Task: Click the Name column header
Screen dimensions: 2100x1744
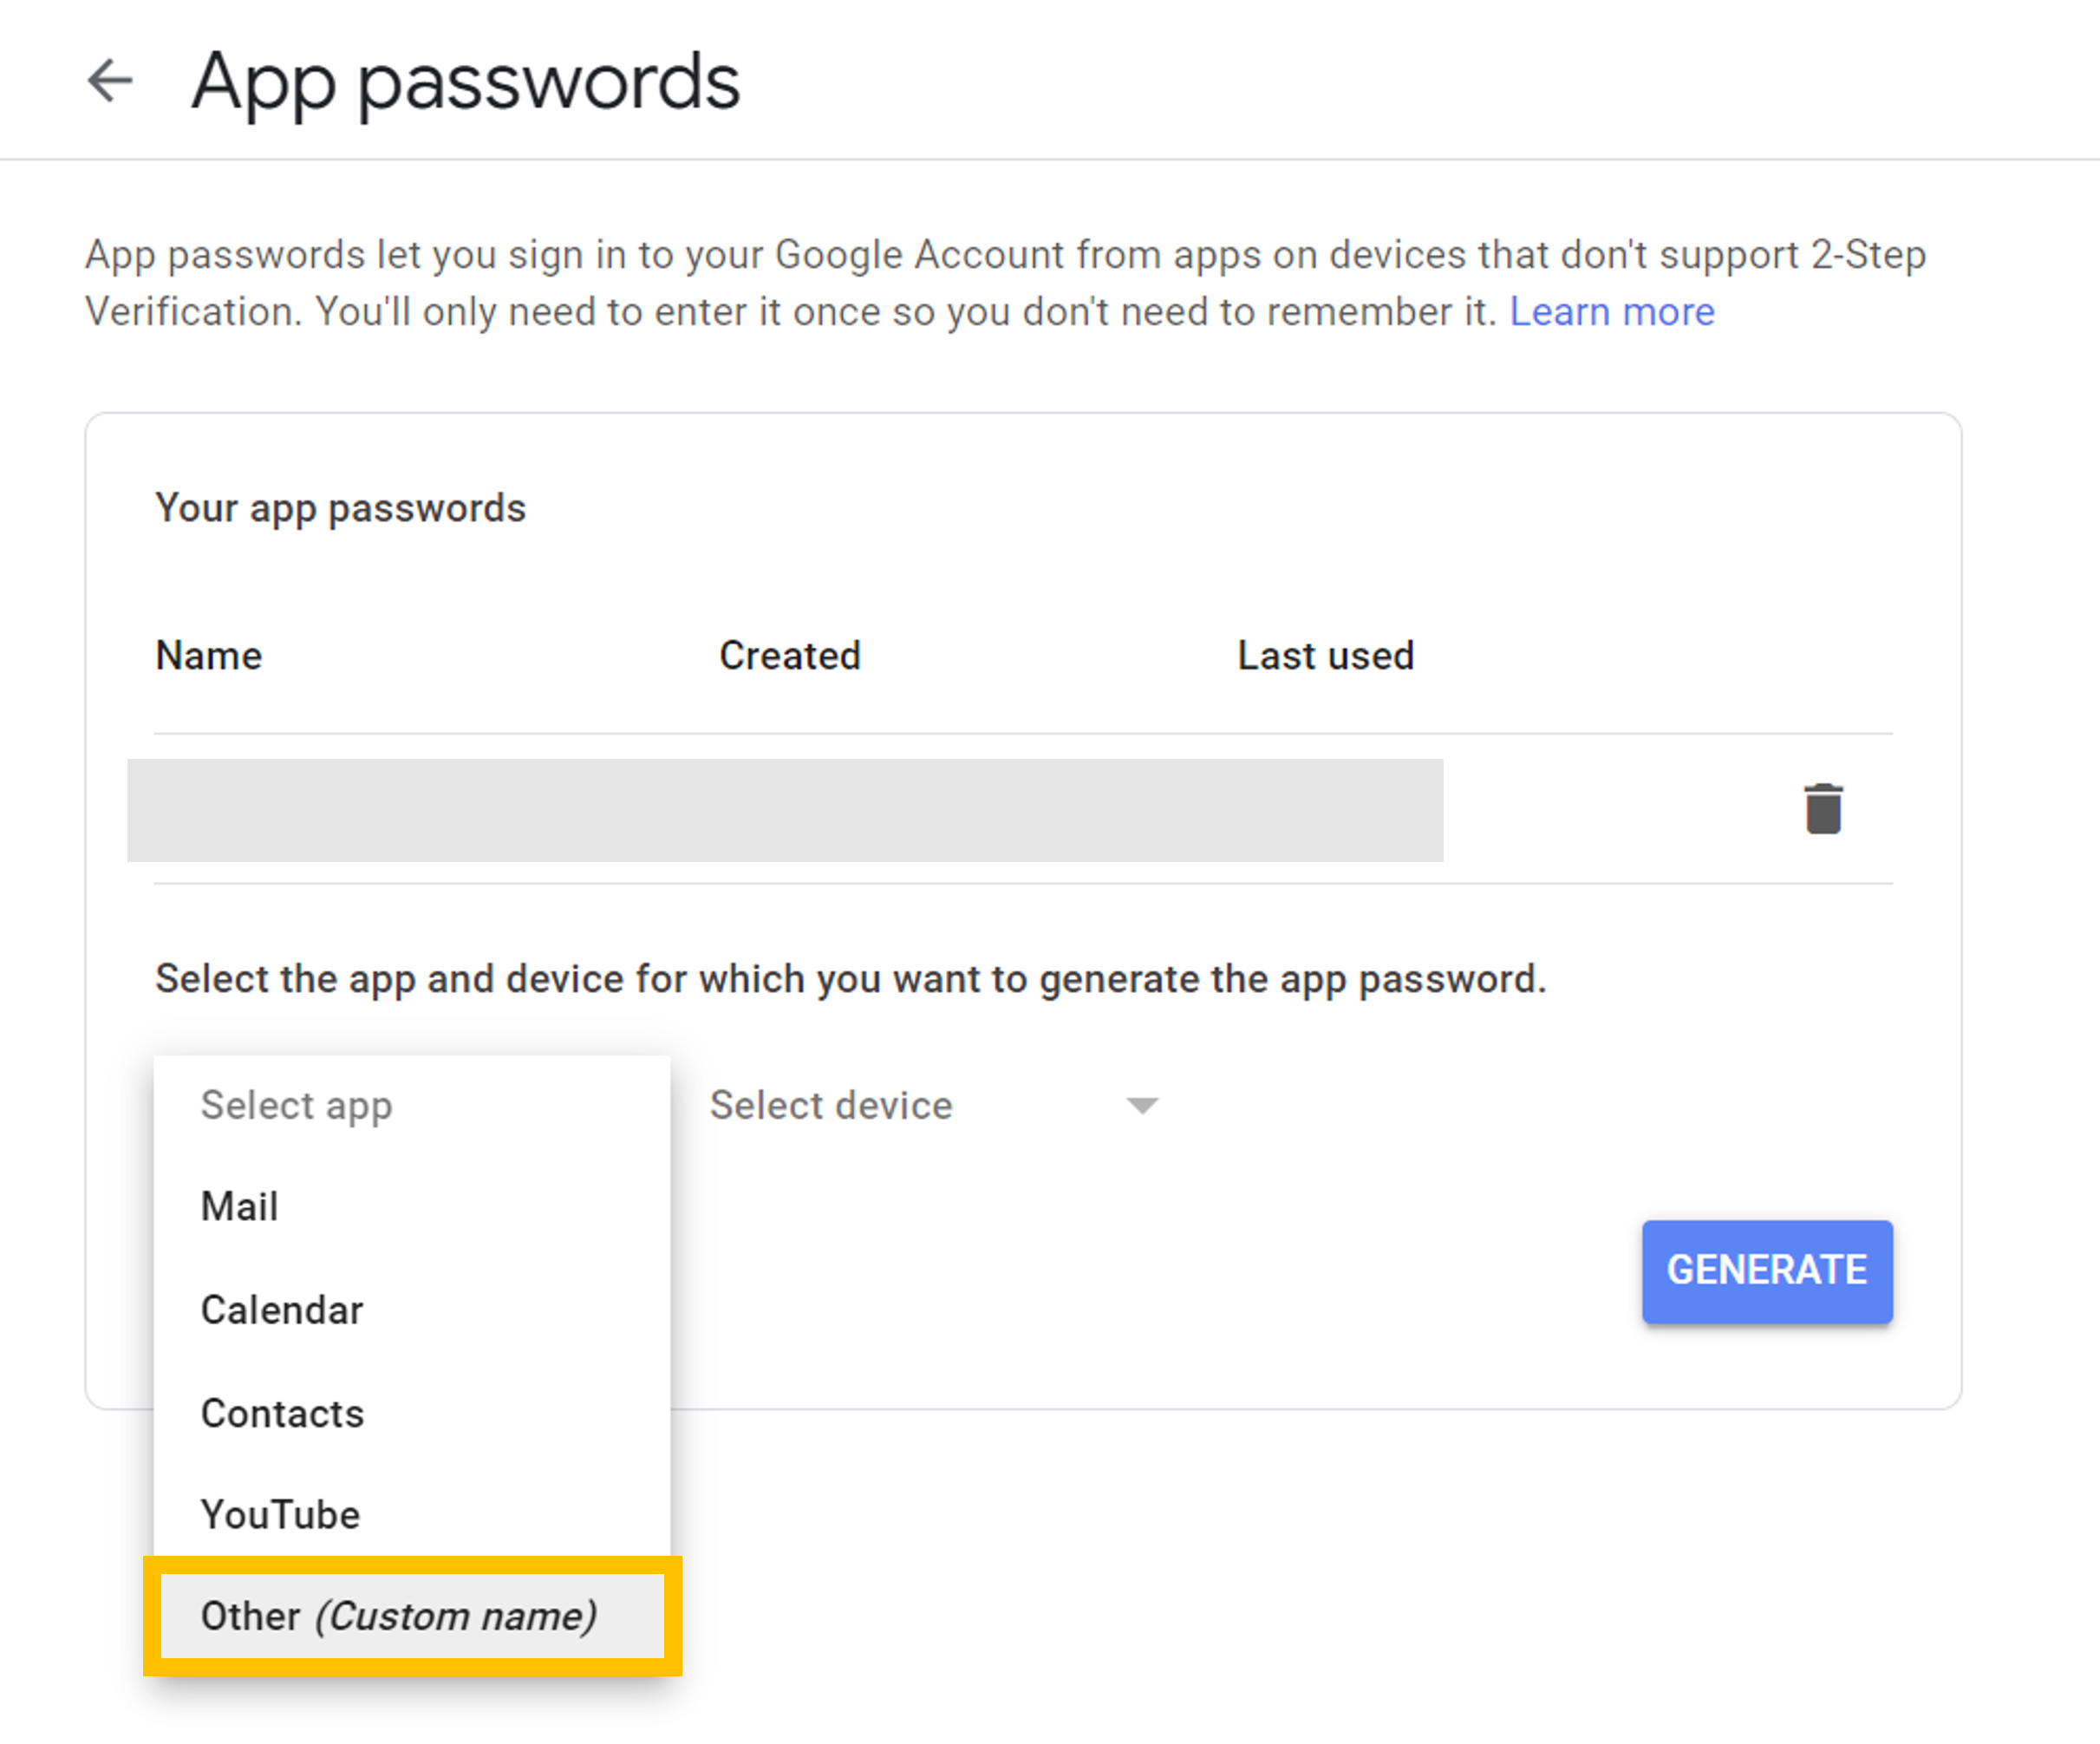Action: click(x=209, y=656)
